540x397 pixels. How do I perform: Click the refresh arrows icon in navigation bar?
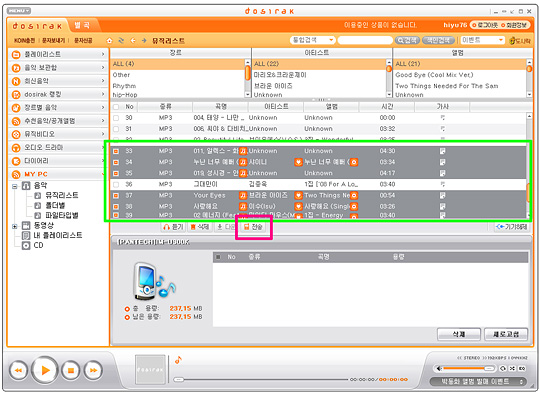(121, 41)
